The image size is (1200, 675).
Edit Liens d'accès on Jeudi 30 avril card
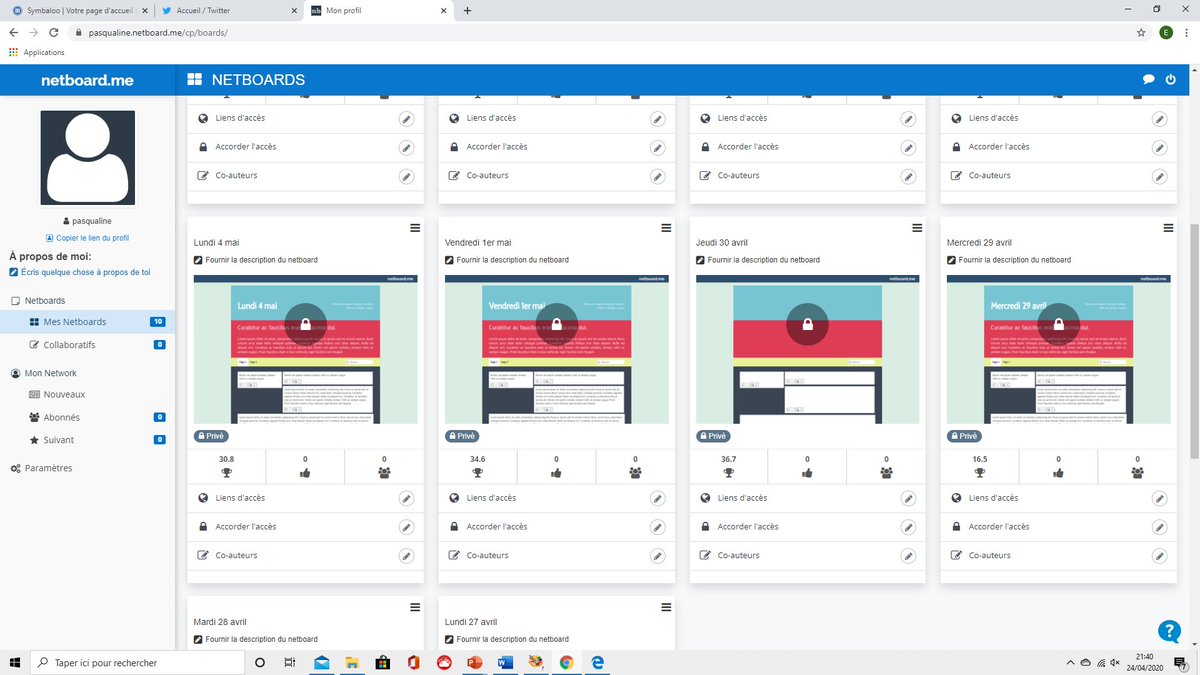[908, 498]
